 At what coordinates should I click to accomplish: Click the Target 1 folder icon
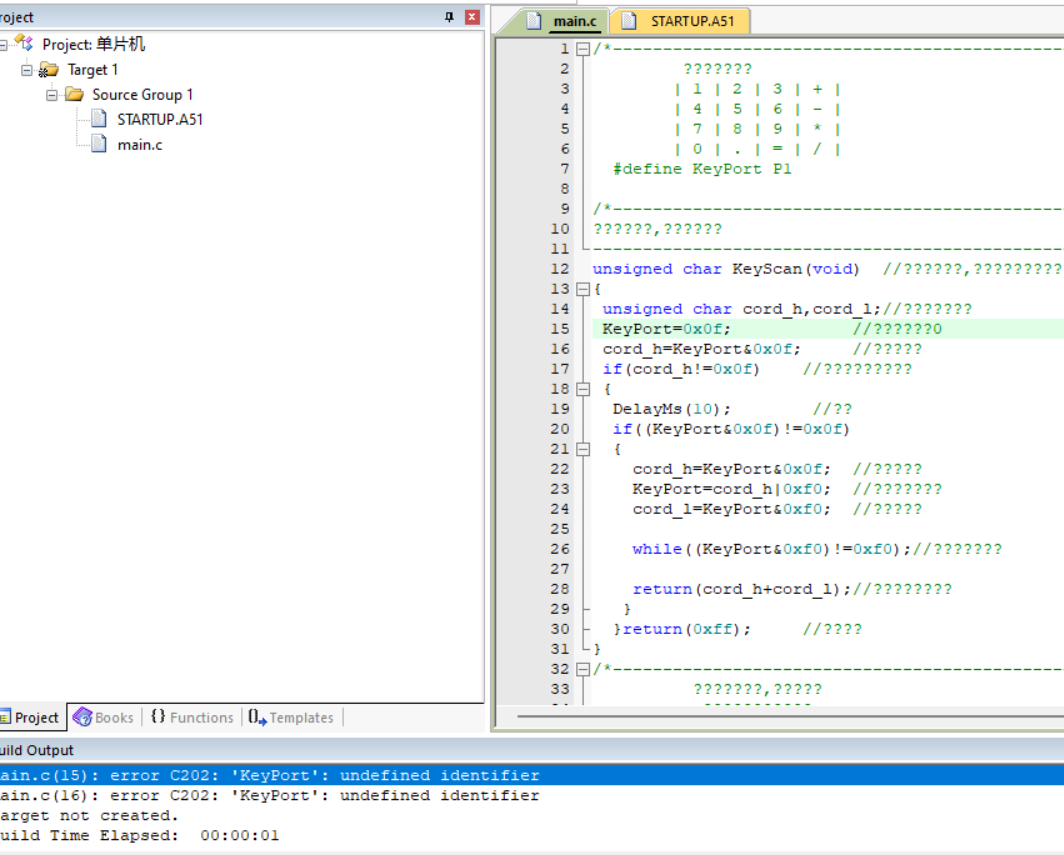point(49,69)
